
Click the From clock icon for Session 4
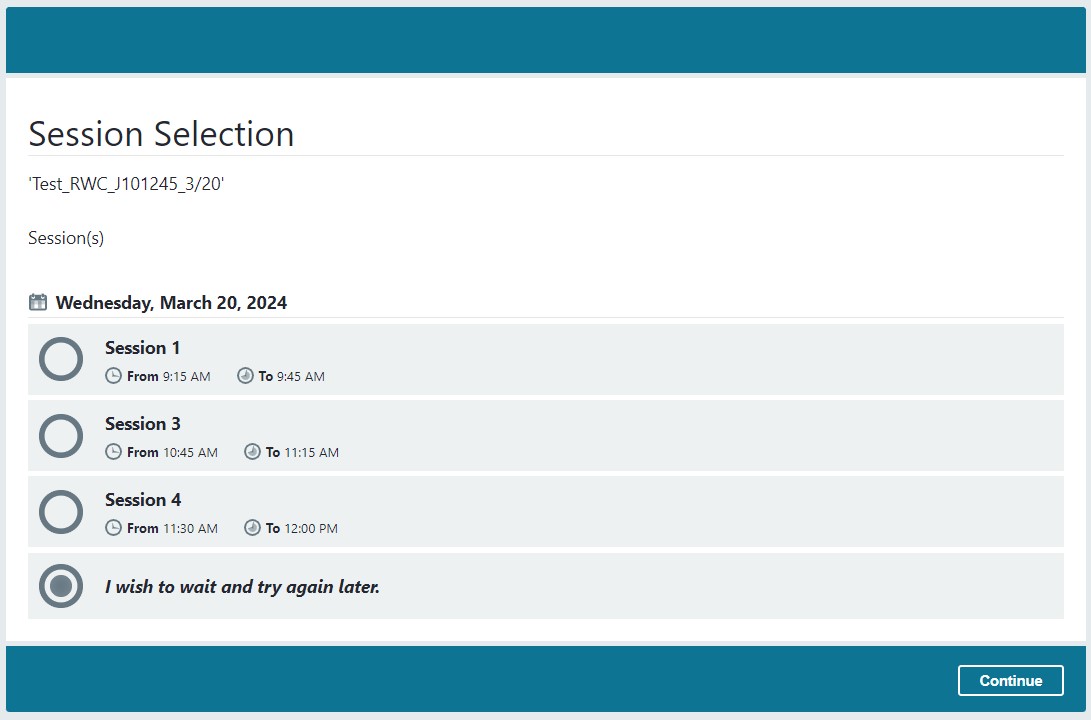pyautogui.click(x=112, y=528)
